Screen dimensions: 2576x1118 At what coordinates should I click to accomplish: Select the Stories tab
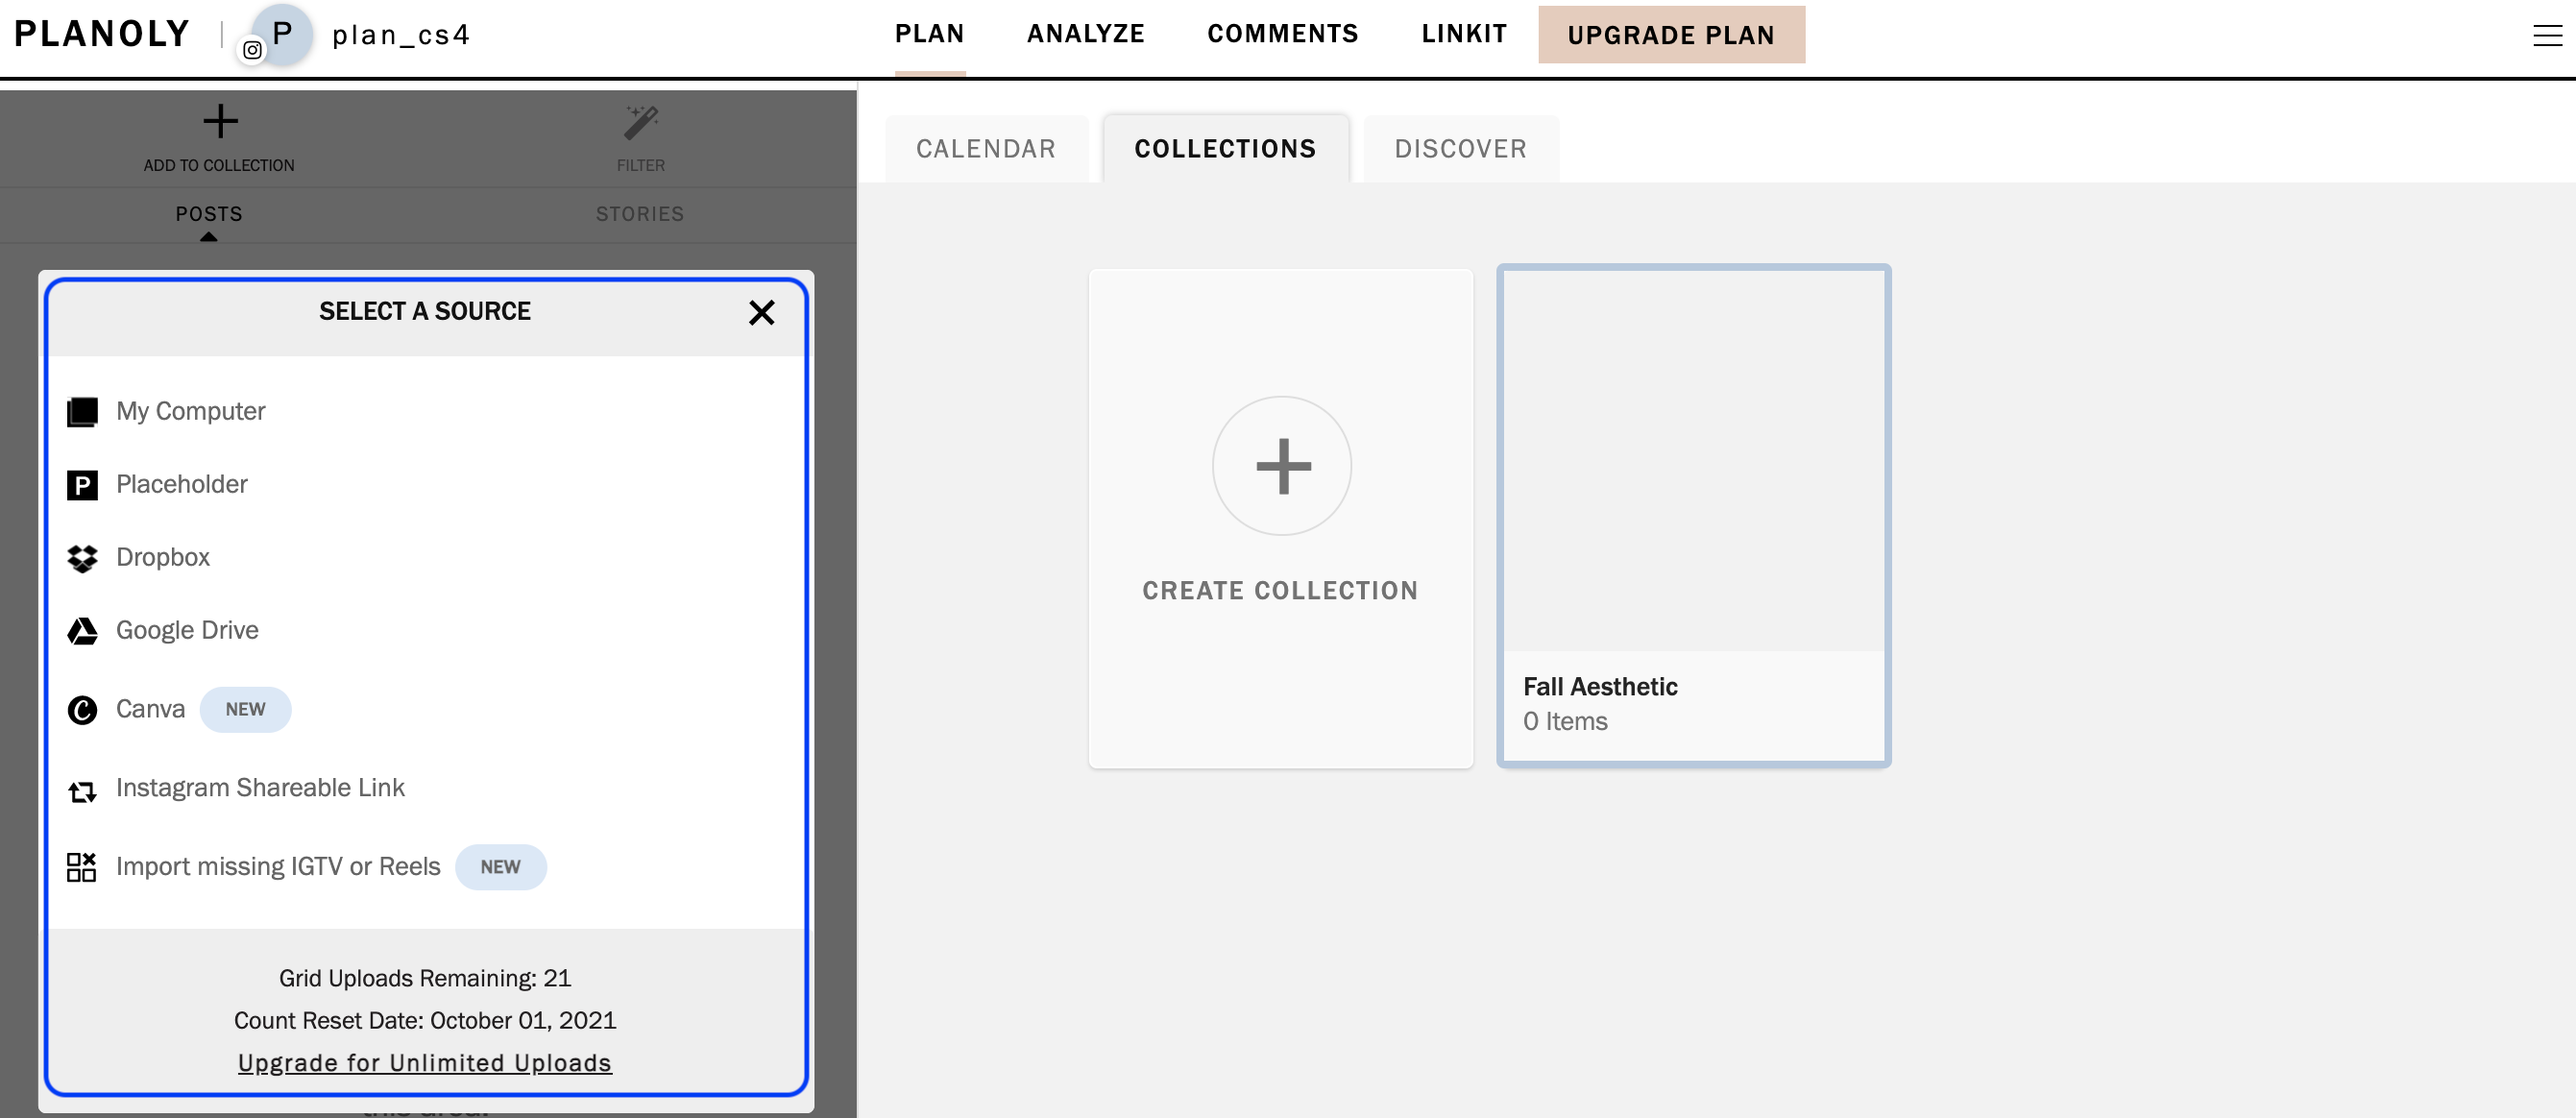click(x=640, y=214)
